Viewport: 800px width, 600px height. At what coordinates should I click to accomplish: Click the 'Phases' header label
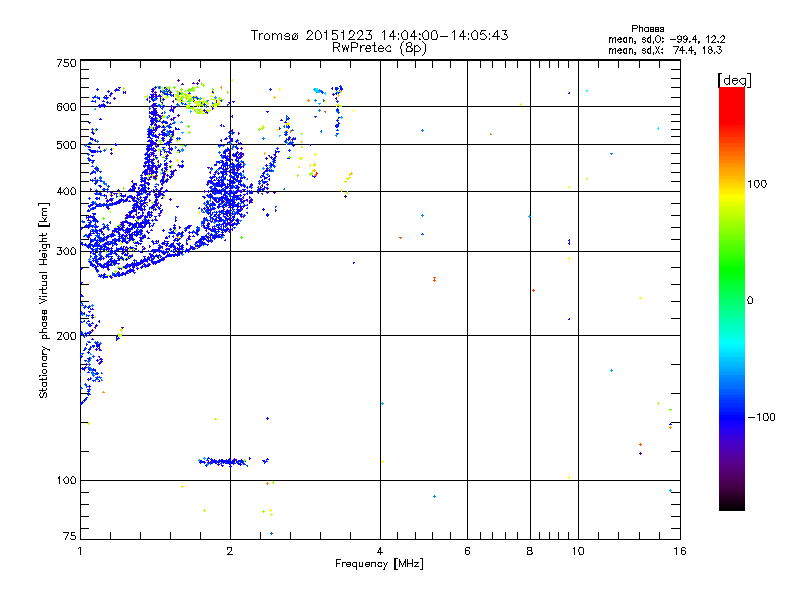point(647,29)
